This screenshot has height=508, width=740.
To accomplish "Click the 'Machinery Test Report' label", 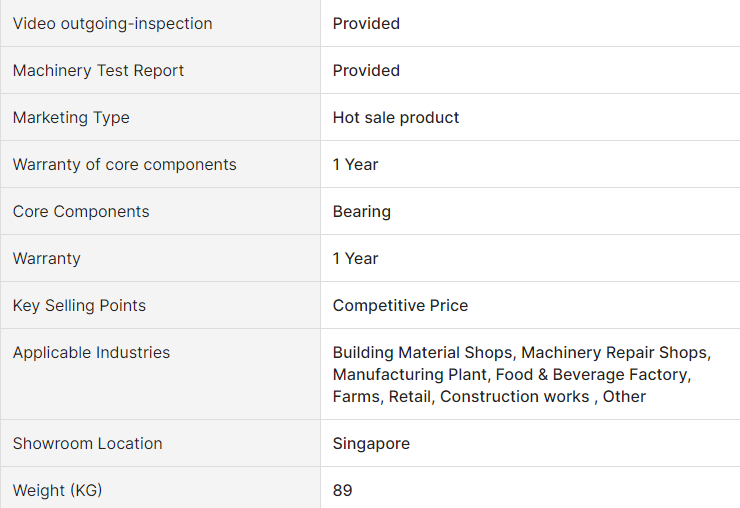I will click(x=98, y=70).
